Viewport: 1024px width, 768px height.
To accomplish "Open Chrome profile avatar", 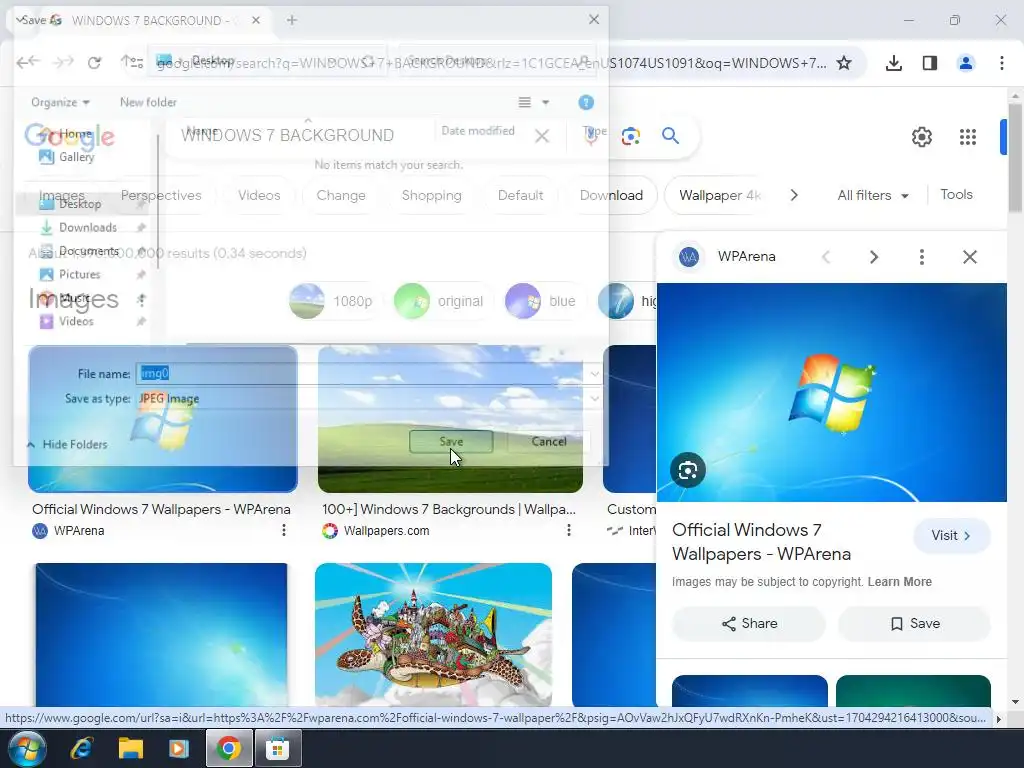I will (x=965, y=63).
